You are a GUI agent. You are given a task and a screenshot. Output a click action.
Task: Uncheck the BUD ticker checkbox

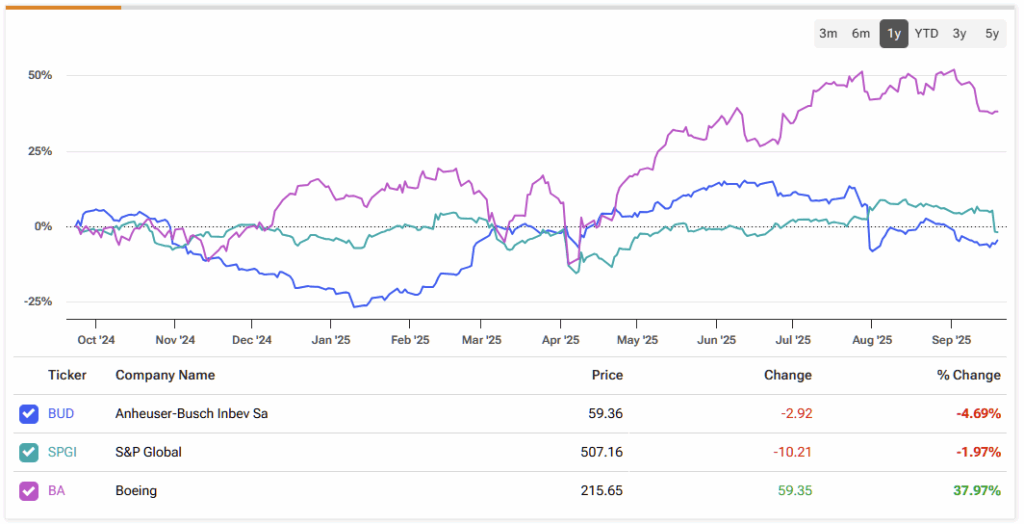pyautogui.click(x=29, y=414)
